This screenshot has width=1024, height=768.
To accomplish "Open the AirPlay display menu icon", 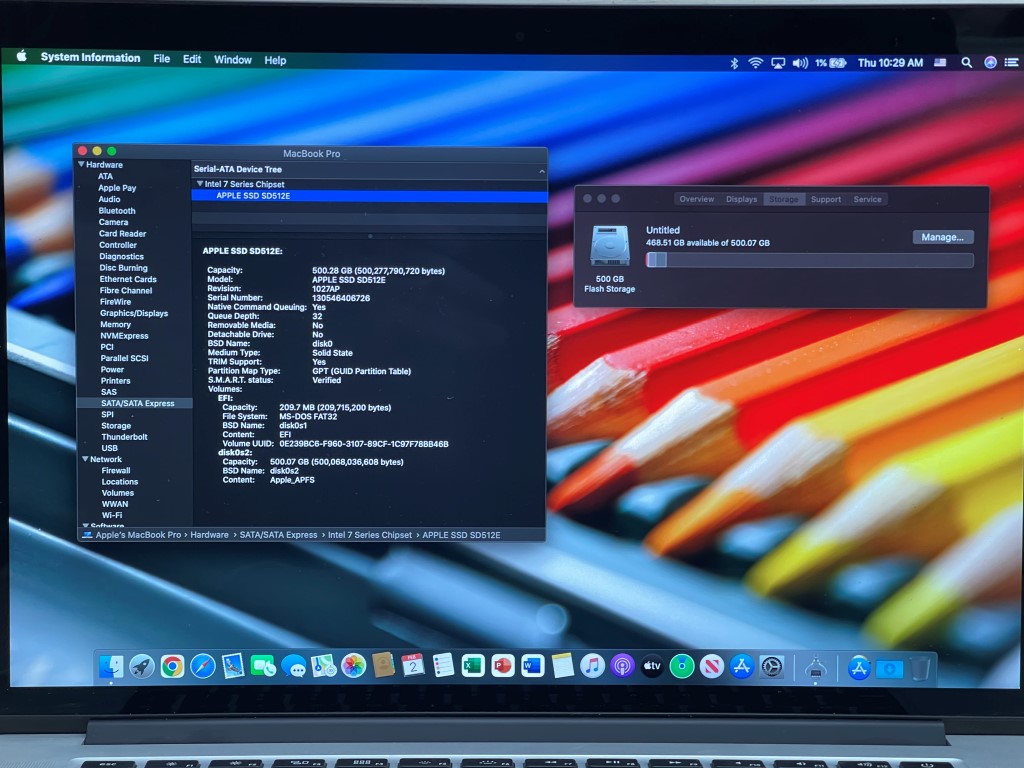I will pos(778,63).
